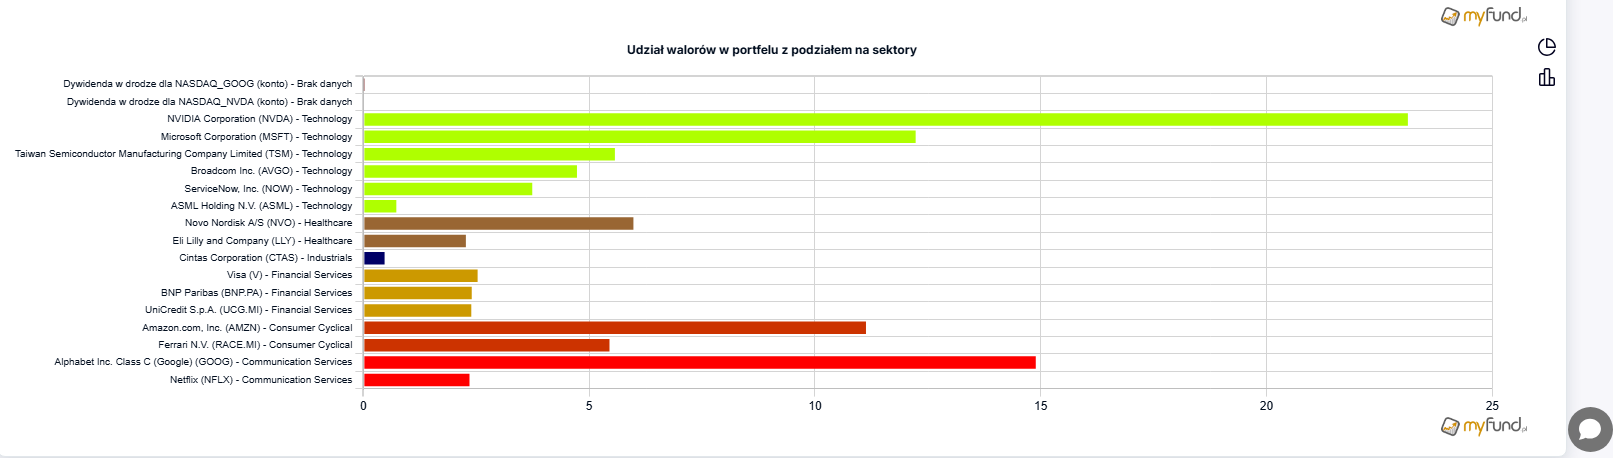This screenshot has height=458, width=1613.
Task: Click the Eli Lilly and Company label
Action: click(x=262, y=241)
